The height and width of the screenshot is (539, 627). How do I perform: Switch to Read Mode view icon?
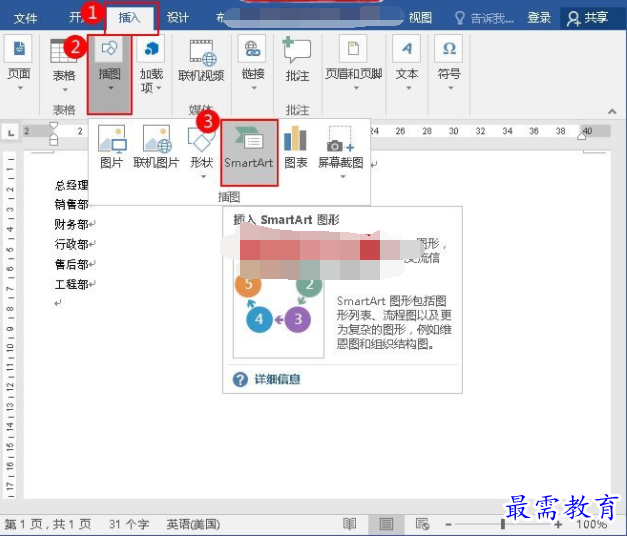pos(349,523)
